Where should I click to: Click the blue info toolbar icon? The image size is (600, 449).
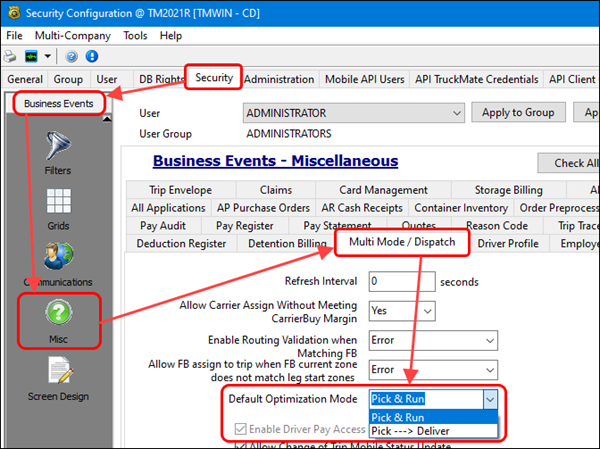[92, 57]
